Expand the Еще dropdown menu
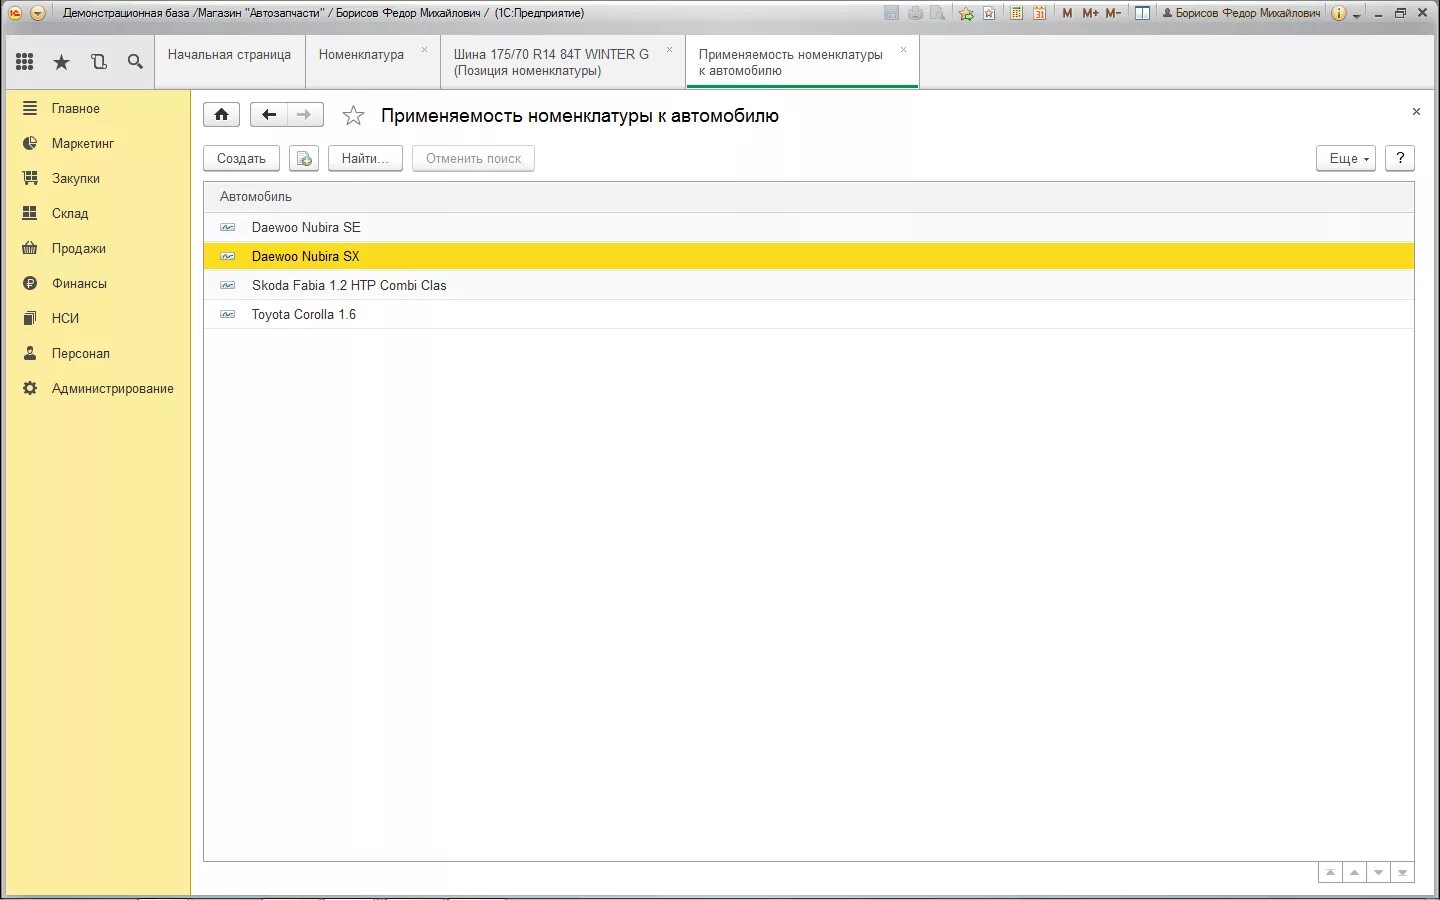 1347,158
